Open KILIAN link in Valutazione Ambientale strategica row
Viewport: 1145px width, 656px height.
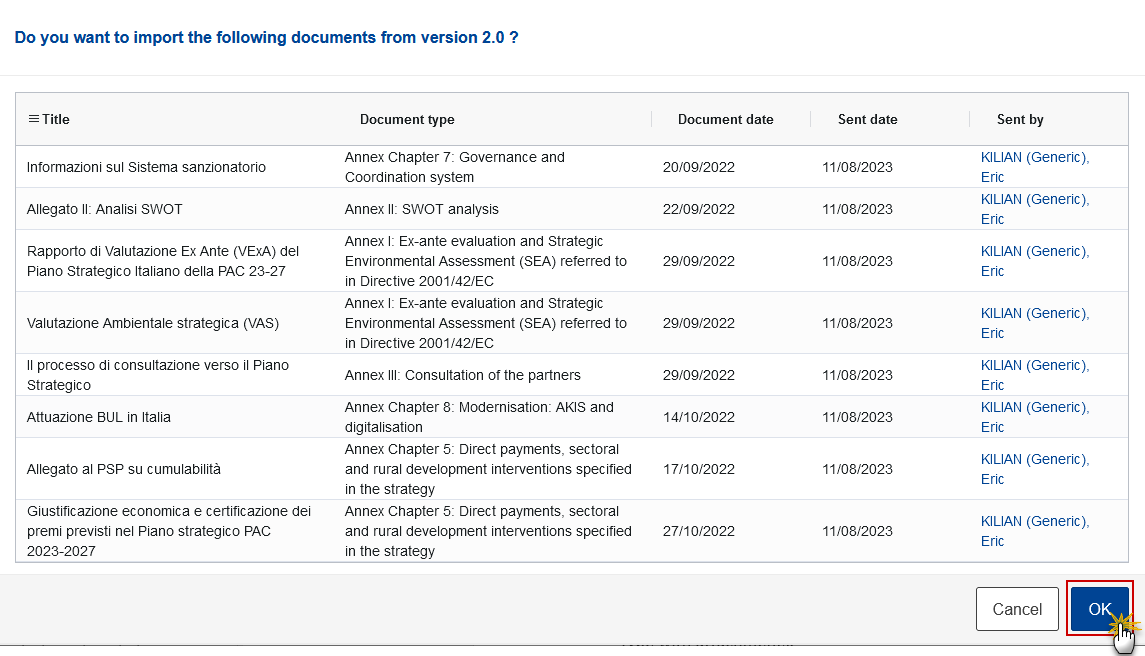(1035, 323)
